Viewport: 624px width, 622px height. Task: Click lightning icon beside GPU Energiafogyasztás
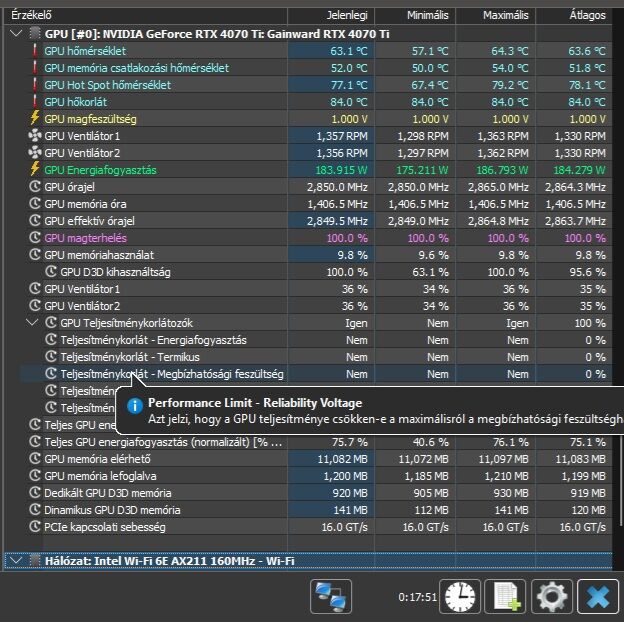pos(35,170)
